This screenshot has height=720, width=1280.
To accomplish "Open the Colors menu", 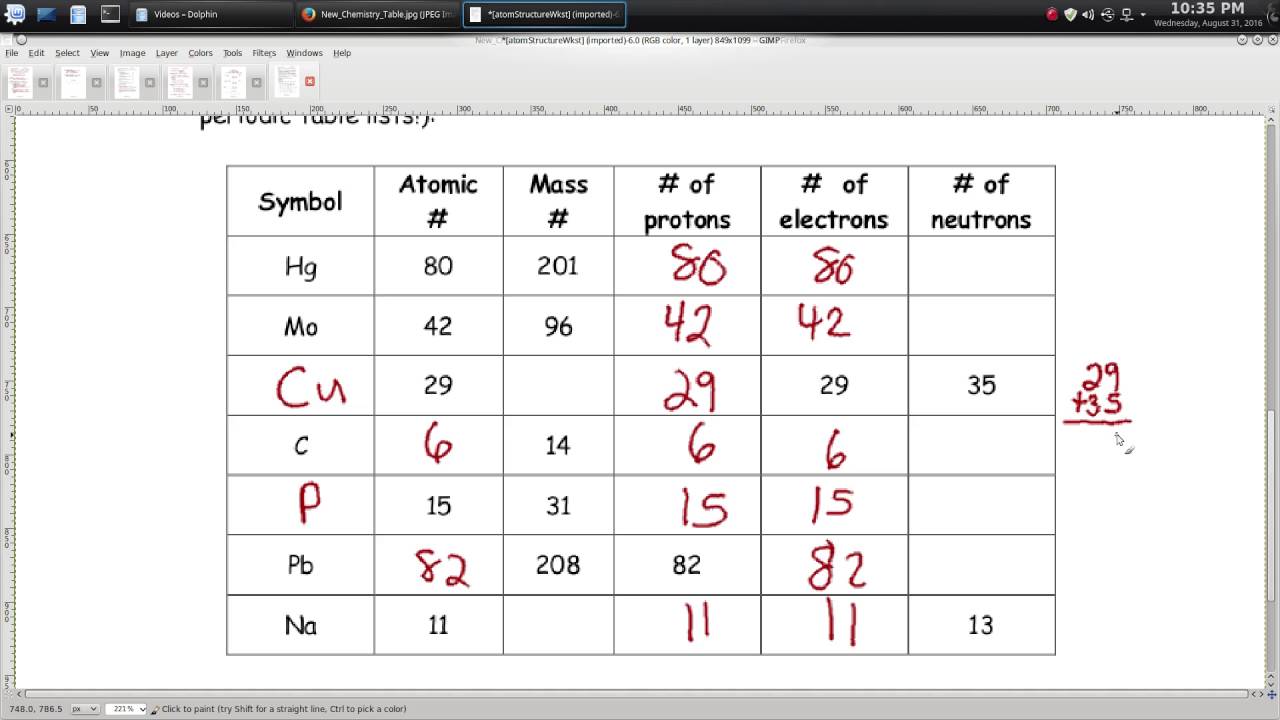I will (x=200, y=53).
